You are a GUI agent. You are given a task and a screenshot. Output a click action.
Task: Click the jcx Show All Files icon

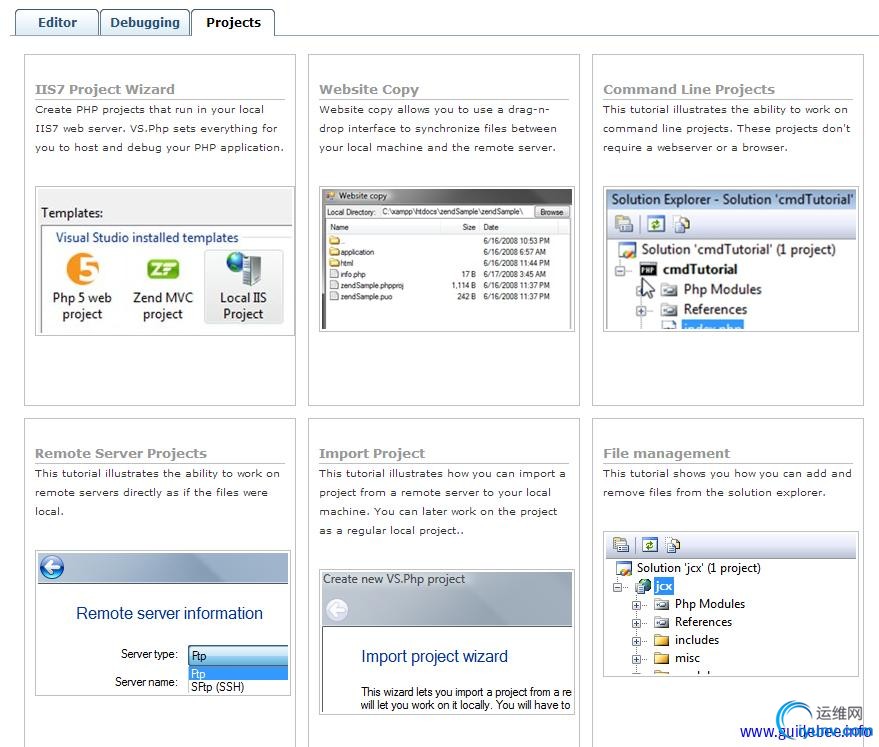pyautogui.click(x=673, y=545)
